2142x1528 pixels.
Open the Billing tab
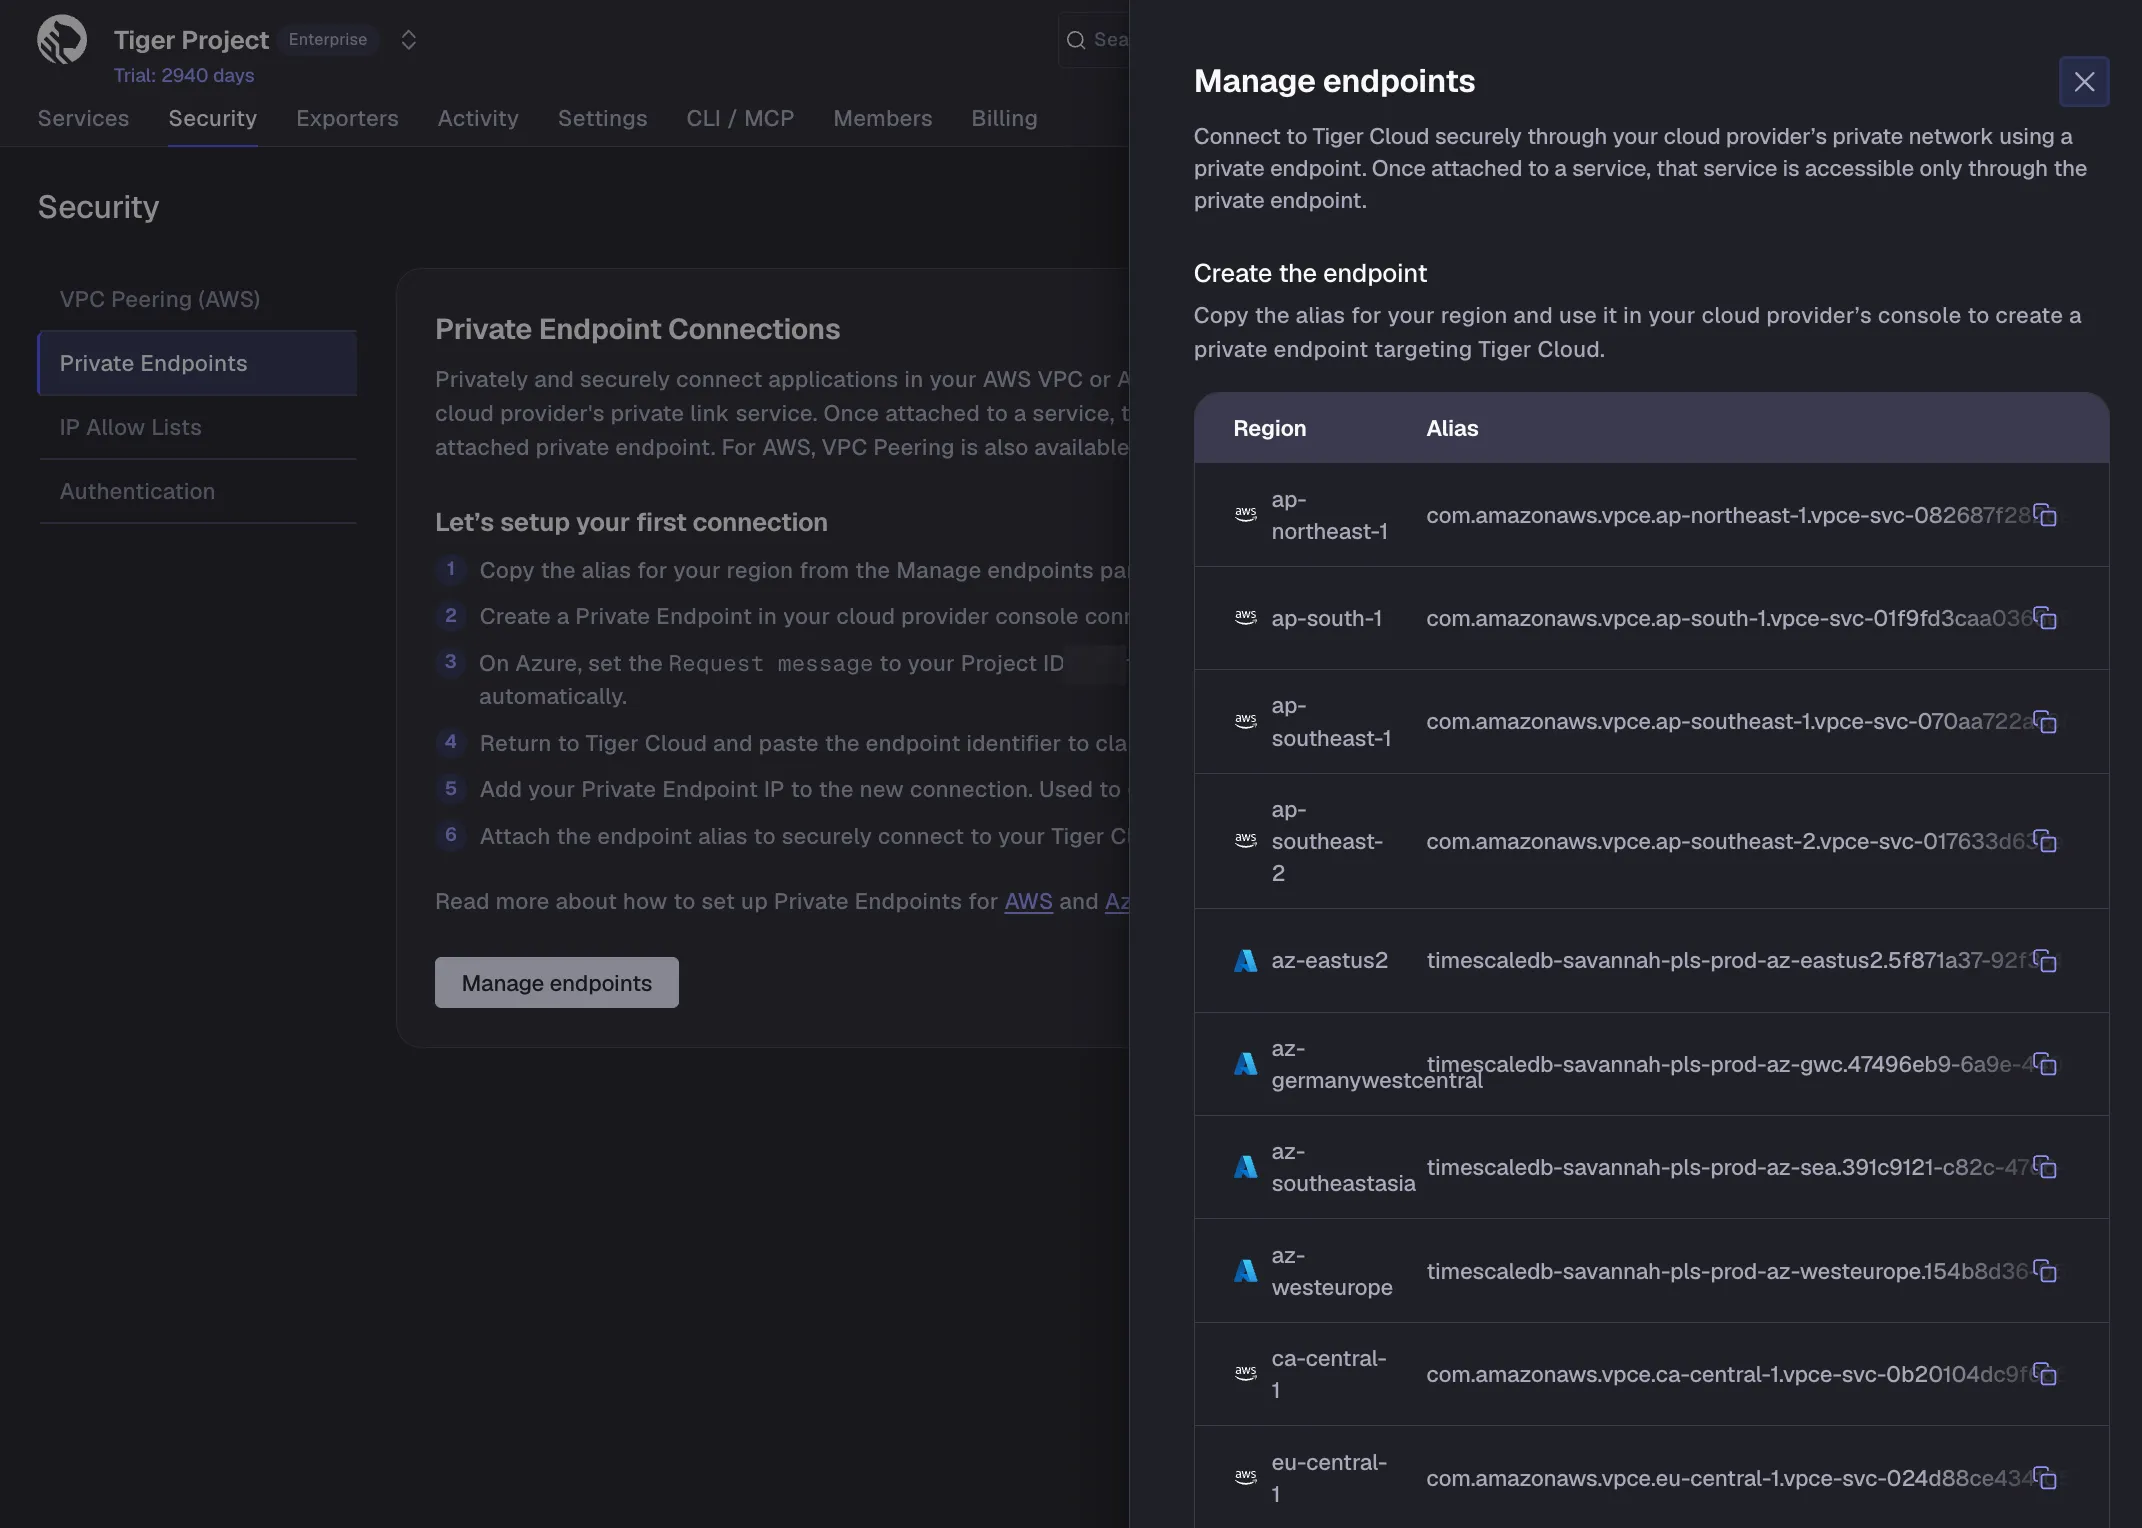click(x=1004, y=118)
